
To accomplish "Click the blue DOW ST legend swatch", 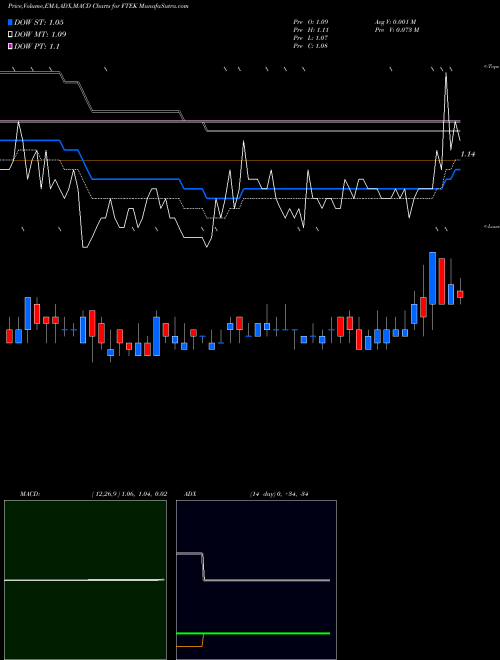I will click(10, 22).
